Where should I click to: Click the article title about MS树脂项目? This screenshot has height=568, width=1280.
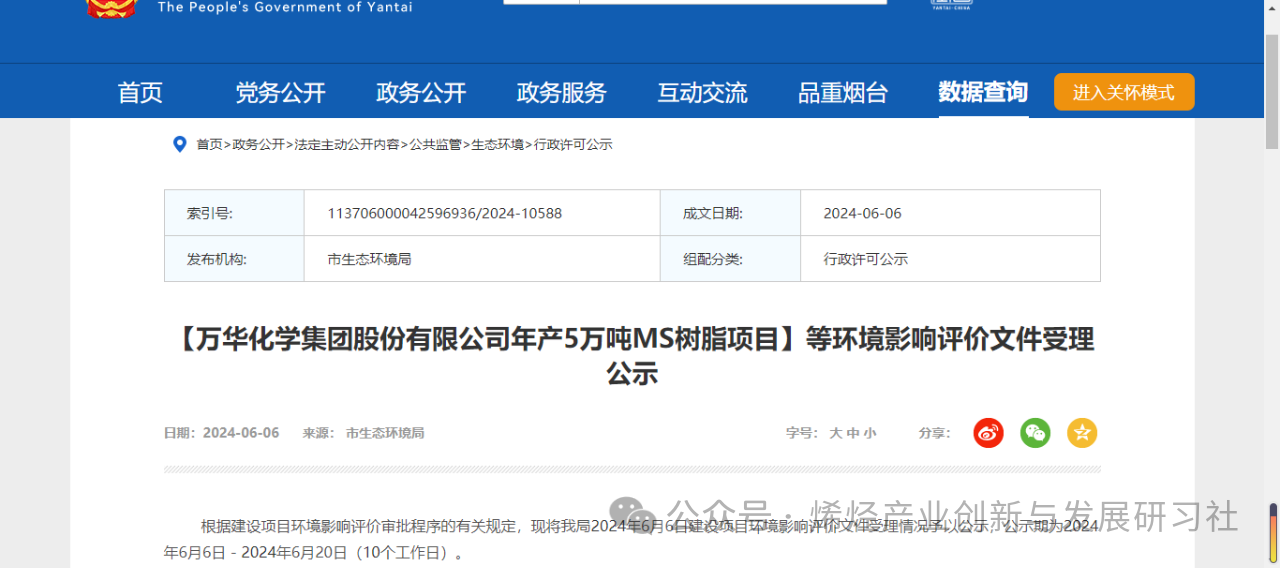[x=633, y=356]
